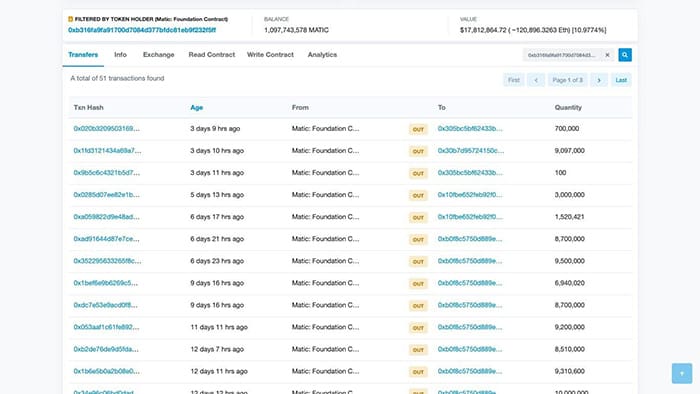Image resolution: width=700 pixels, height=394 pixels.
Task: Open recipient address in 700,000 quantity row
Action: coord(470,129)
